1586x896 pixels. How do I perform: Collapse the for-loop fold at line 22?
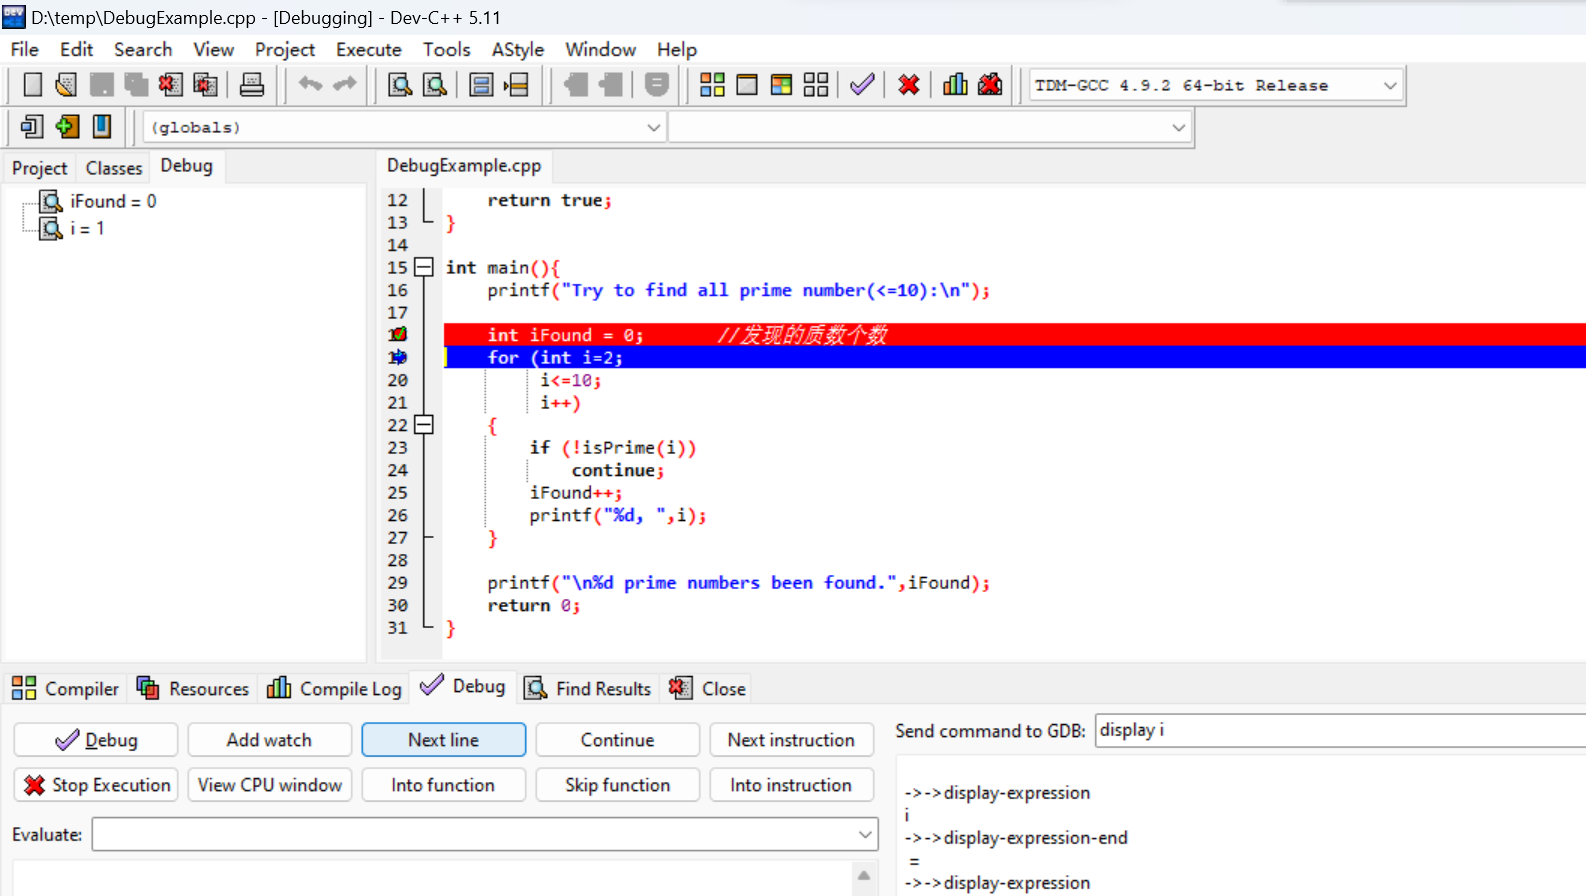coord(424,425)
